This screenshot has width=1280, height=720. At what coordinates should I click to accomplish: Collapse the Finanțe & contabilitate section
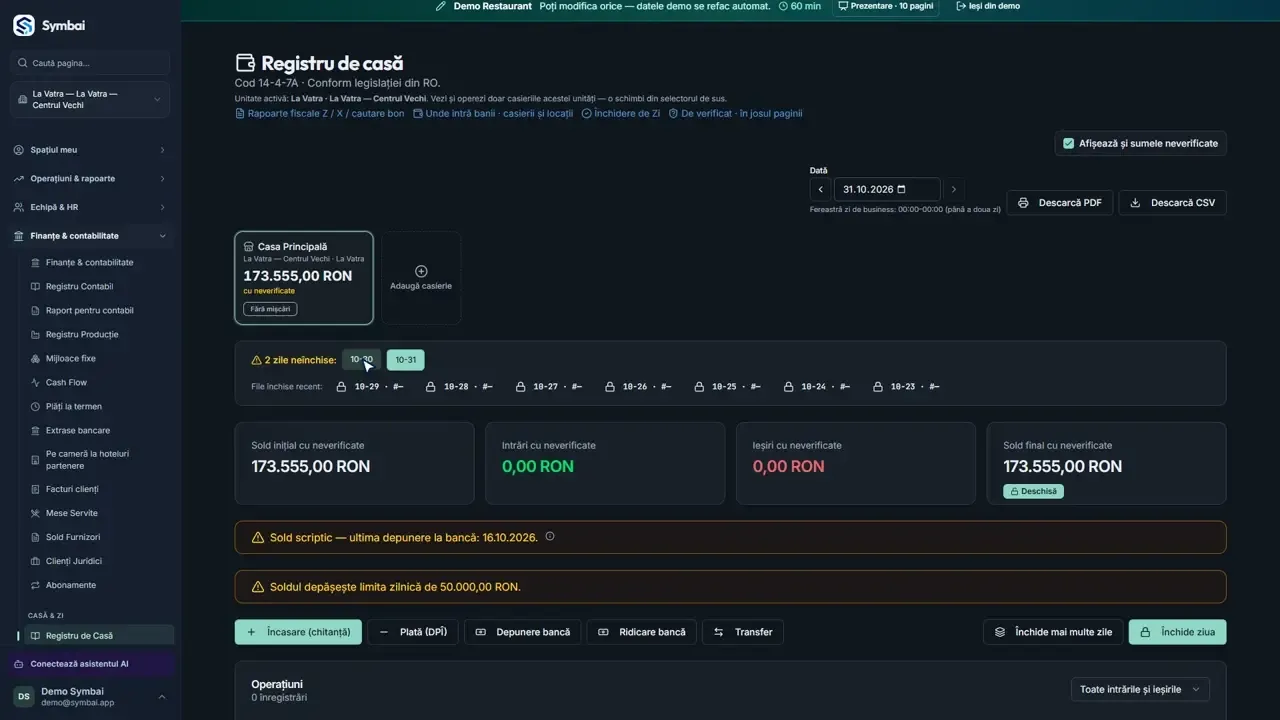point(90,236)
